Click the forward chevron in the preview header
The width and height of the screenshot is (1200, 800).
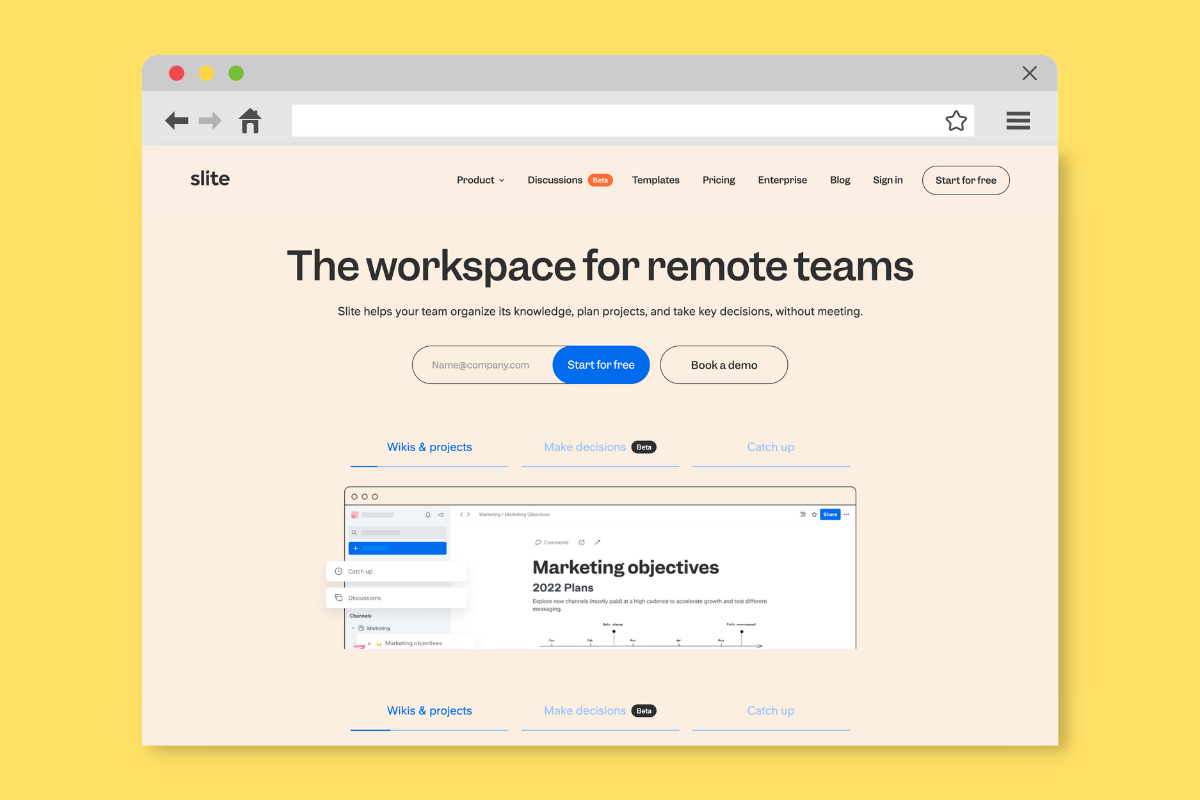(468, 514)
